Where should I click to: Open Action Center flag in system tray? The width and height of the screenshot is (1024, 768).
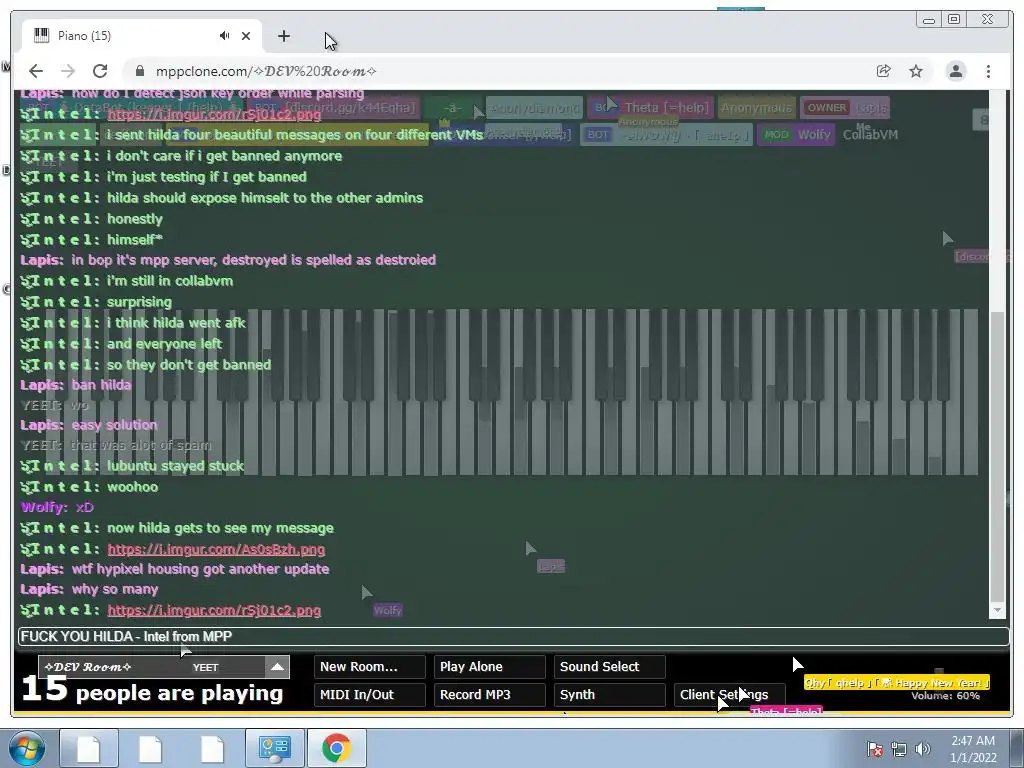[x=874, y=749]
